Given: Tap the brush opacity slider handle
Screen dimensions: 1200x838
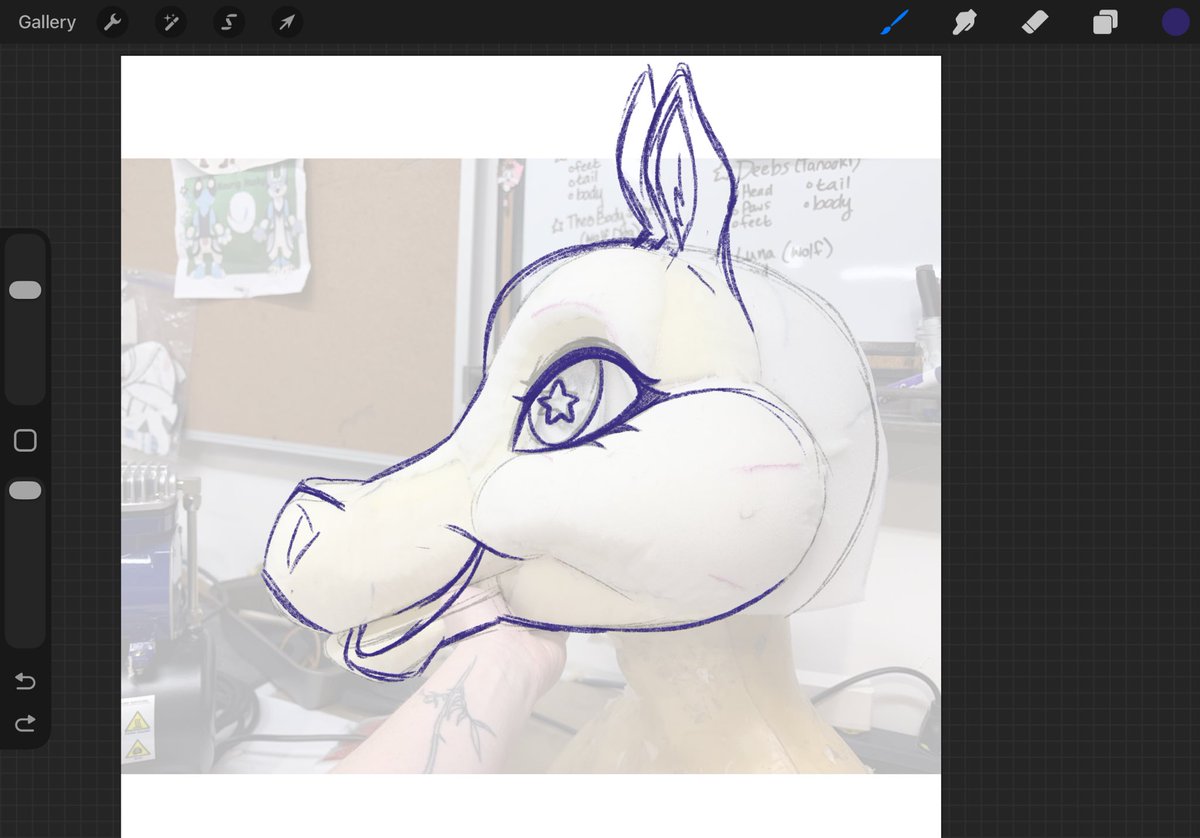Looking at the screenshot, I should pyautogui.click(x=25, y=490).
